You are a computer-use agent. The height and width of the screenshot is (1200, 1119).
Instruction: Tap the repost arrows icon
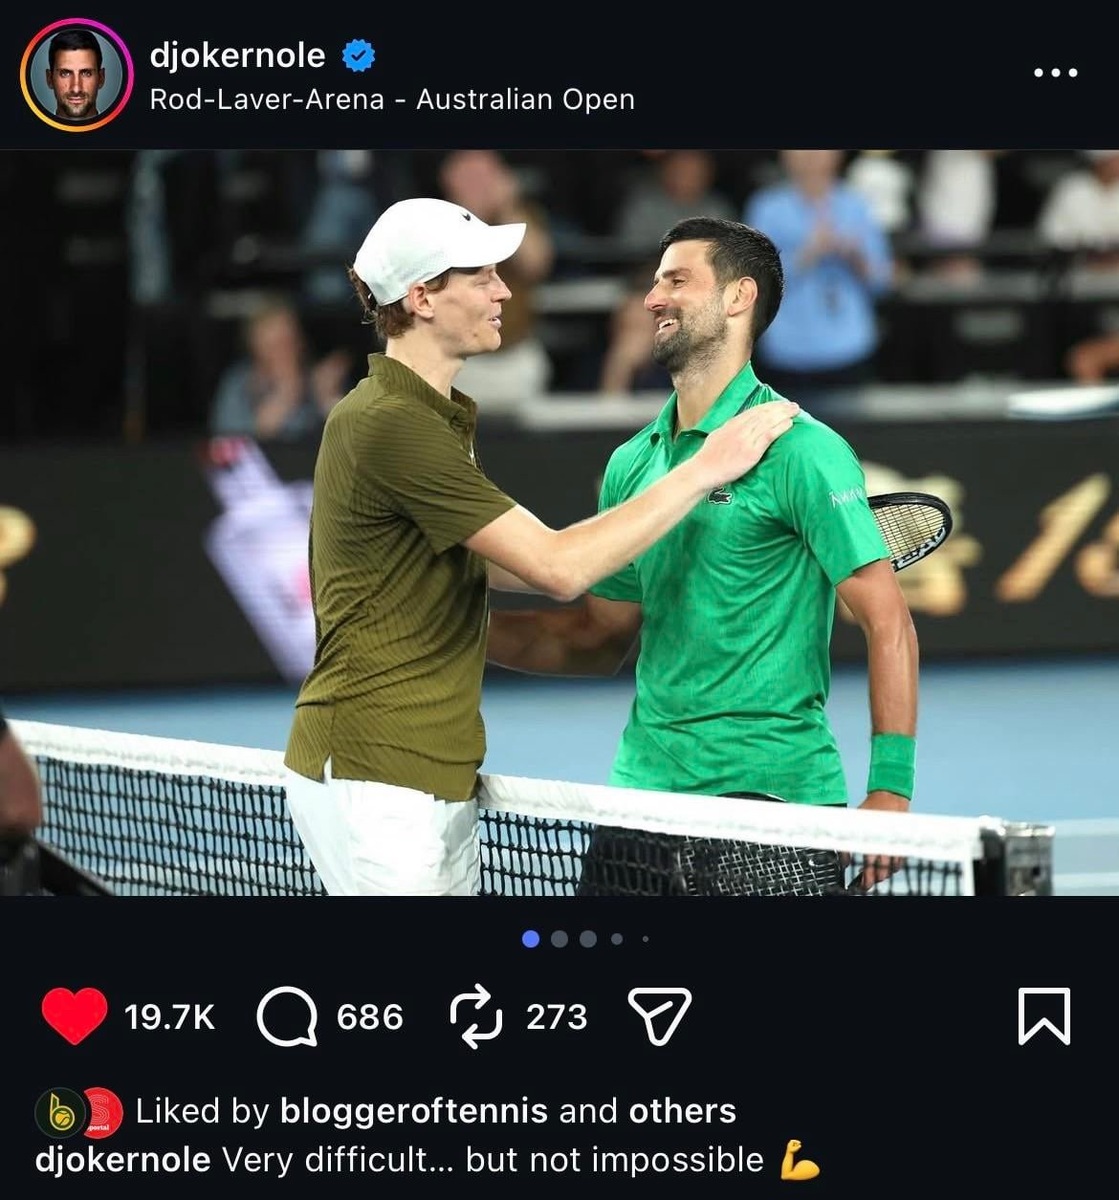tap(474, 1017)
